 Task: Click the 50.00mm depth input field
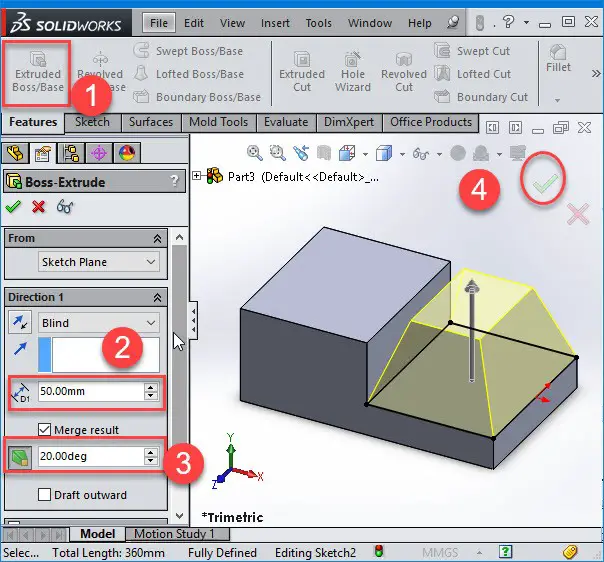pyautogui.click(x=91, y=391)
